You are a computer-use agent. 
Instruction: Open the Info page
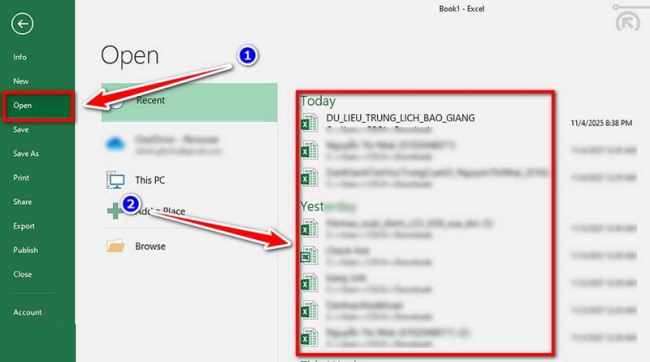click(20, 57)
